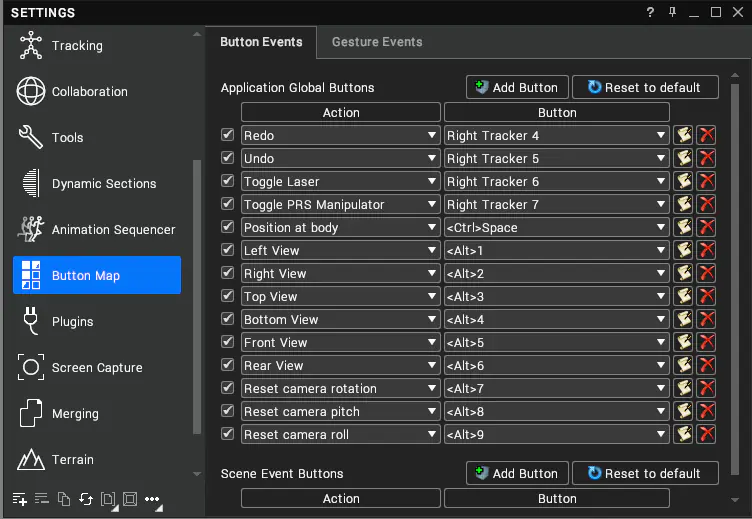Click the sidebar vertical scrollbar
752x519 pixels.
pyautogui.click(x=197, y=297)
